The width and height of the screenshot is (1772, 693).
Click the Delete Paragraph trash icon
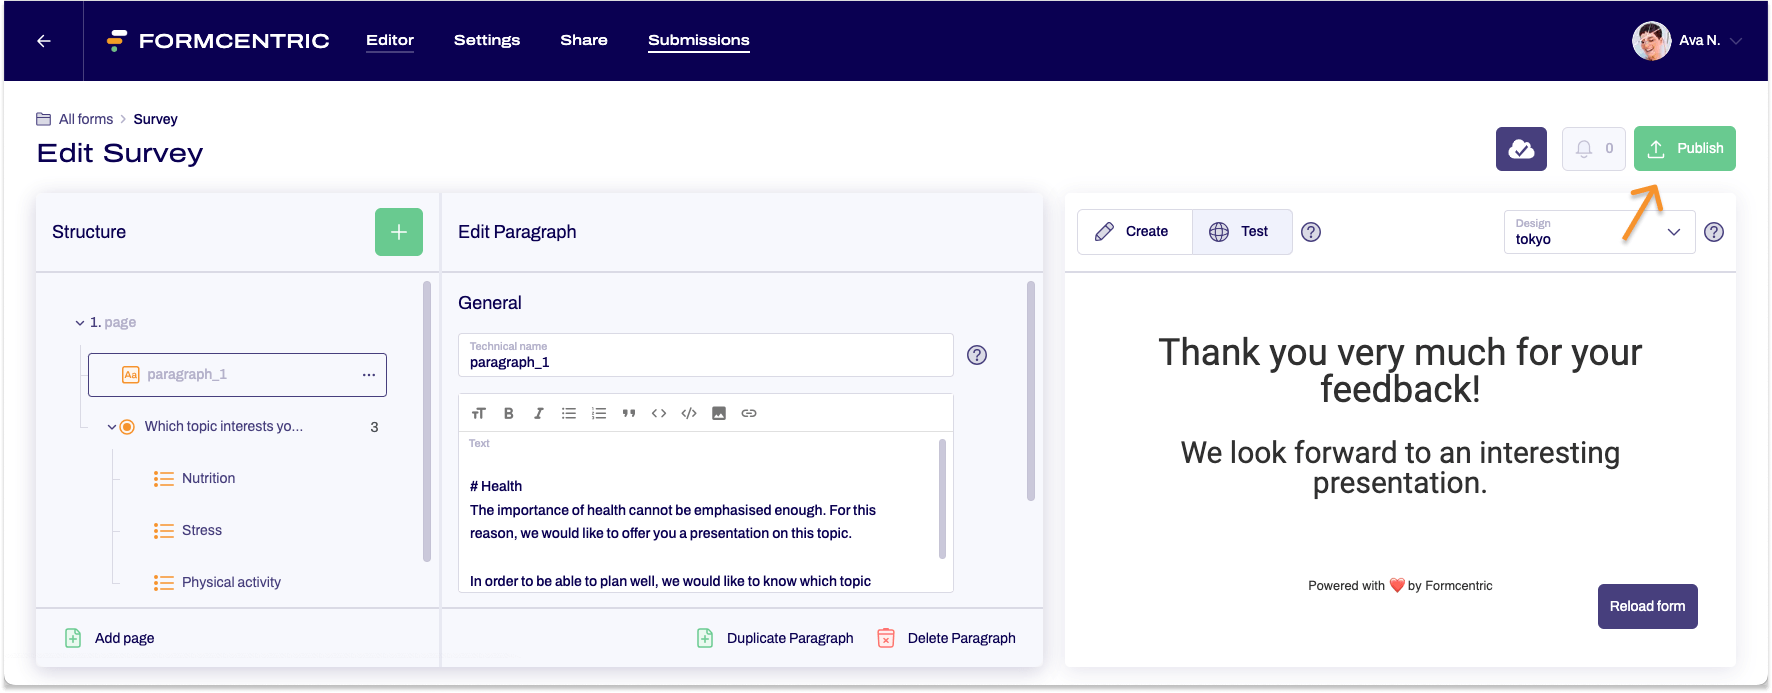pyautogui.click(x=886, y=638)
